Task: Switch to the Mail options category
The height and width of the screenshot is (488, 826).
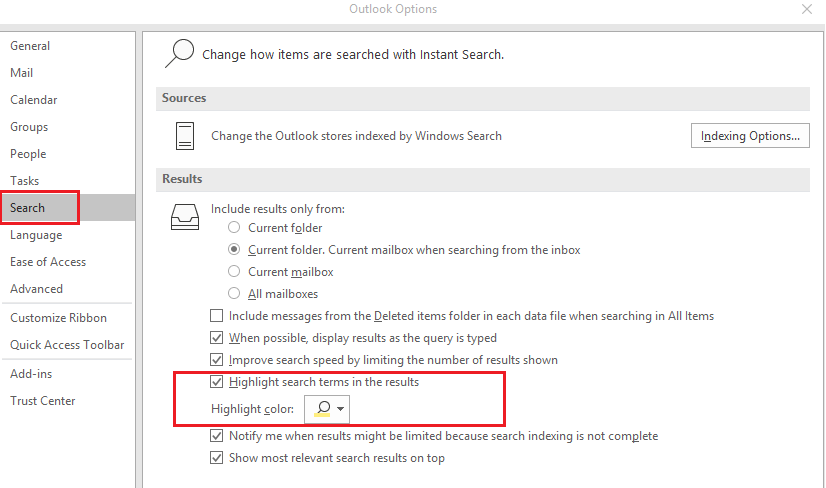Action: pyautogui.click(x=22, y=73)
